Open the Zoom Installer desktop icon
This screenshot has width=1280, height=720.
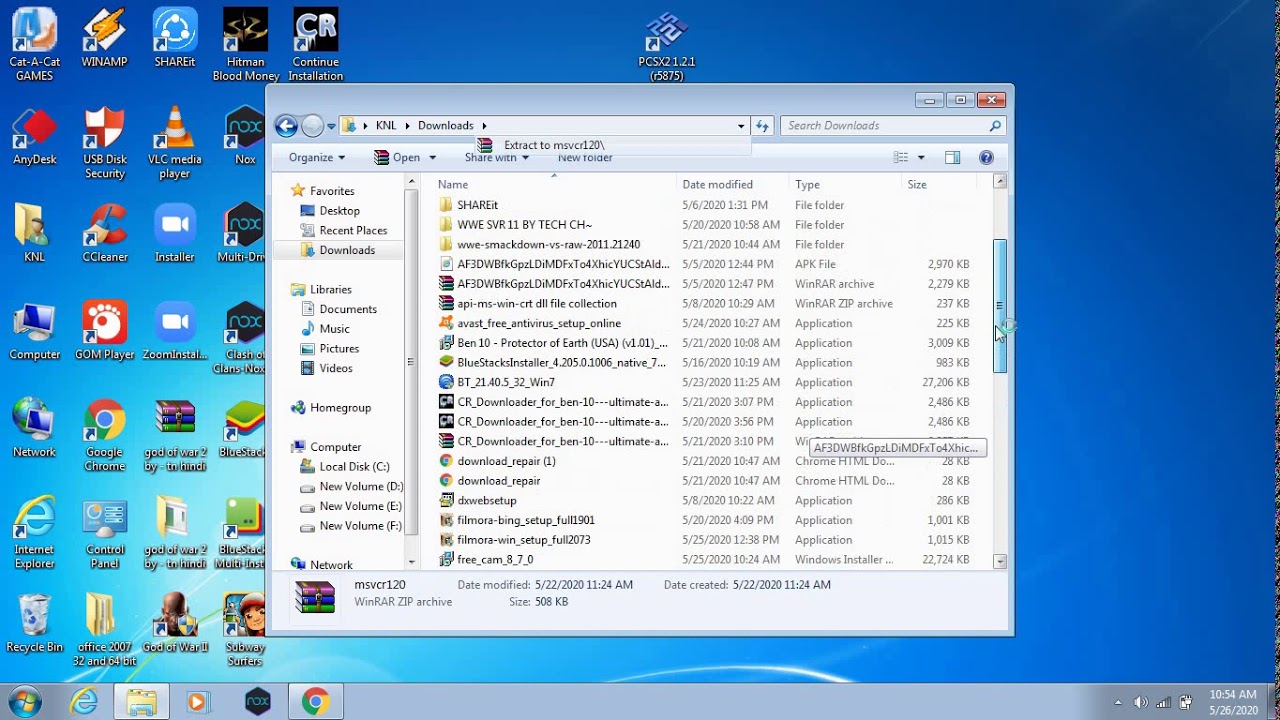[175, 331]
